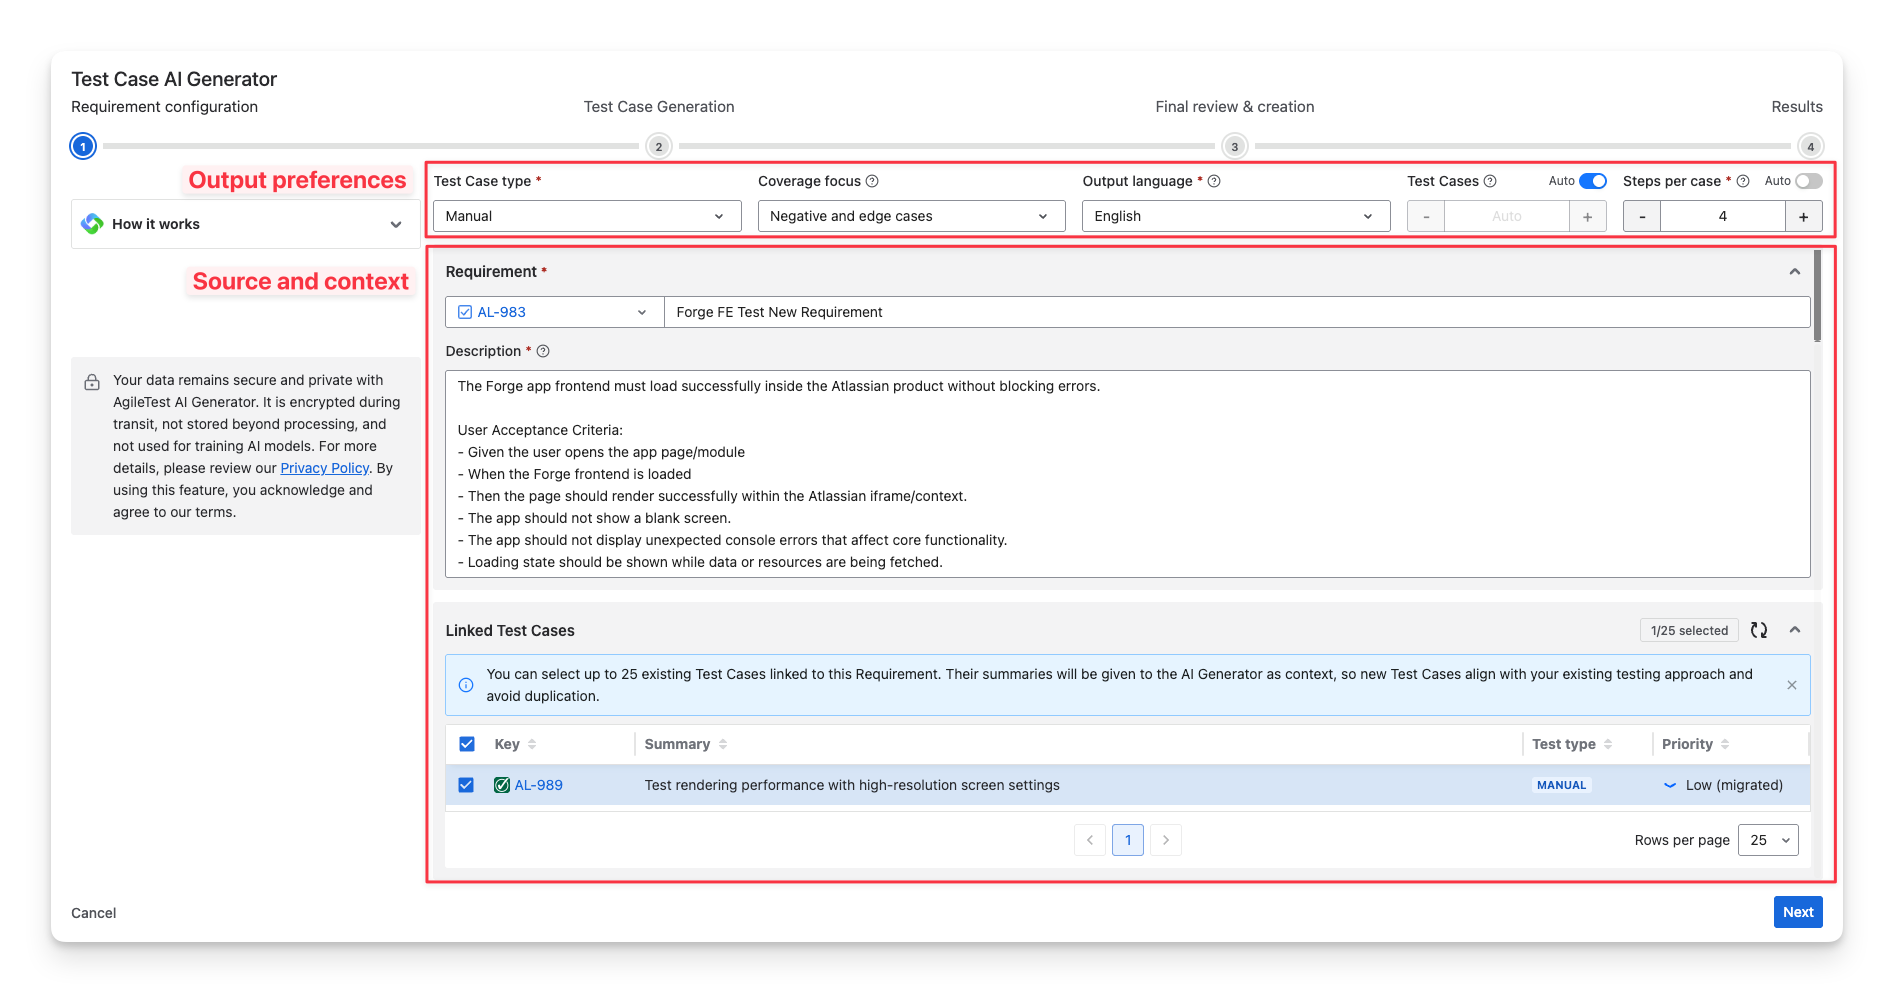Click the Output language help icon

pyautogui.click(x=1214, y=181)
